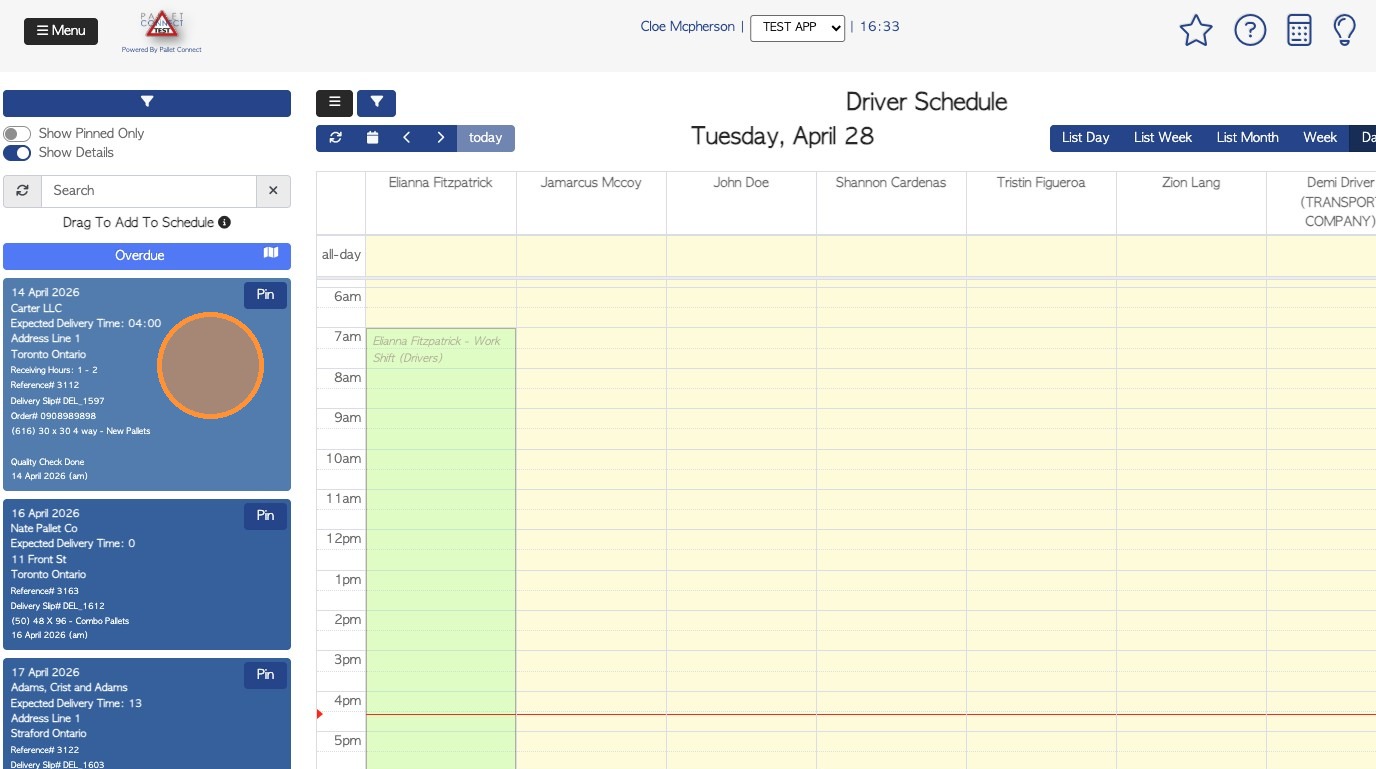Image resolution: width=1376 pixels, height=769 pixels.
Task: Jump to today on the schedule
Action: 485,138
